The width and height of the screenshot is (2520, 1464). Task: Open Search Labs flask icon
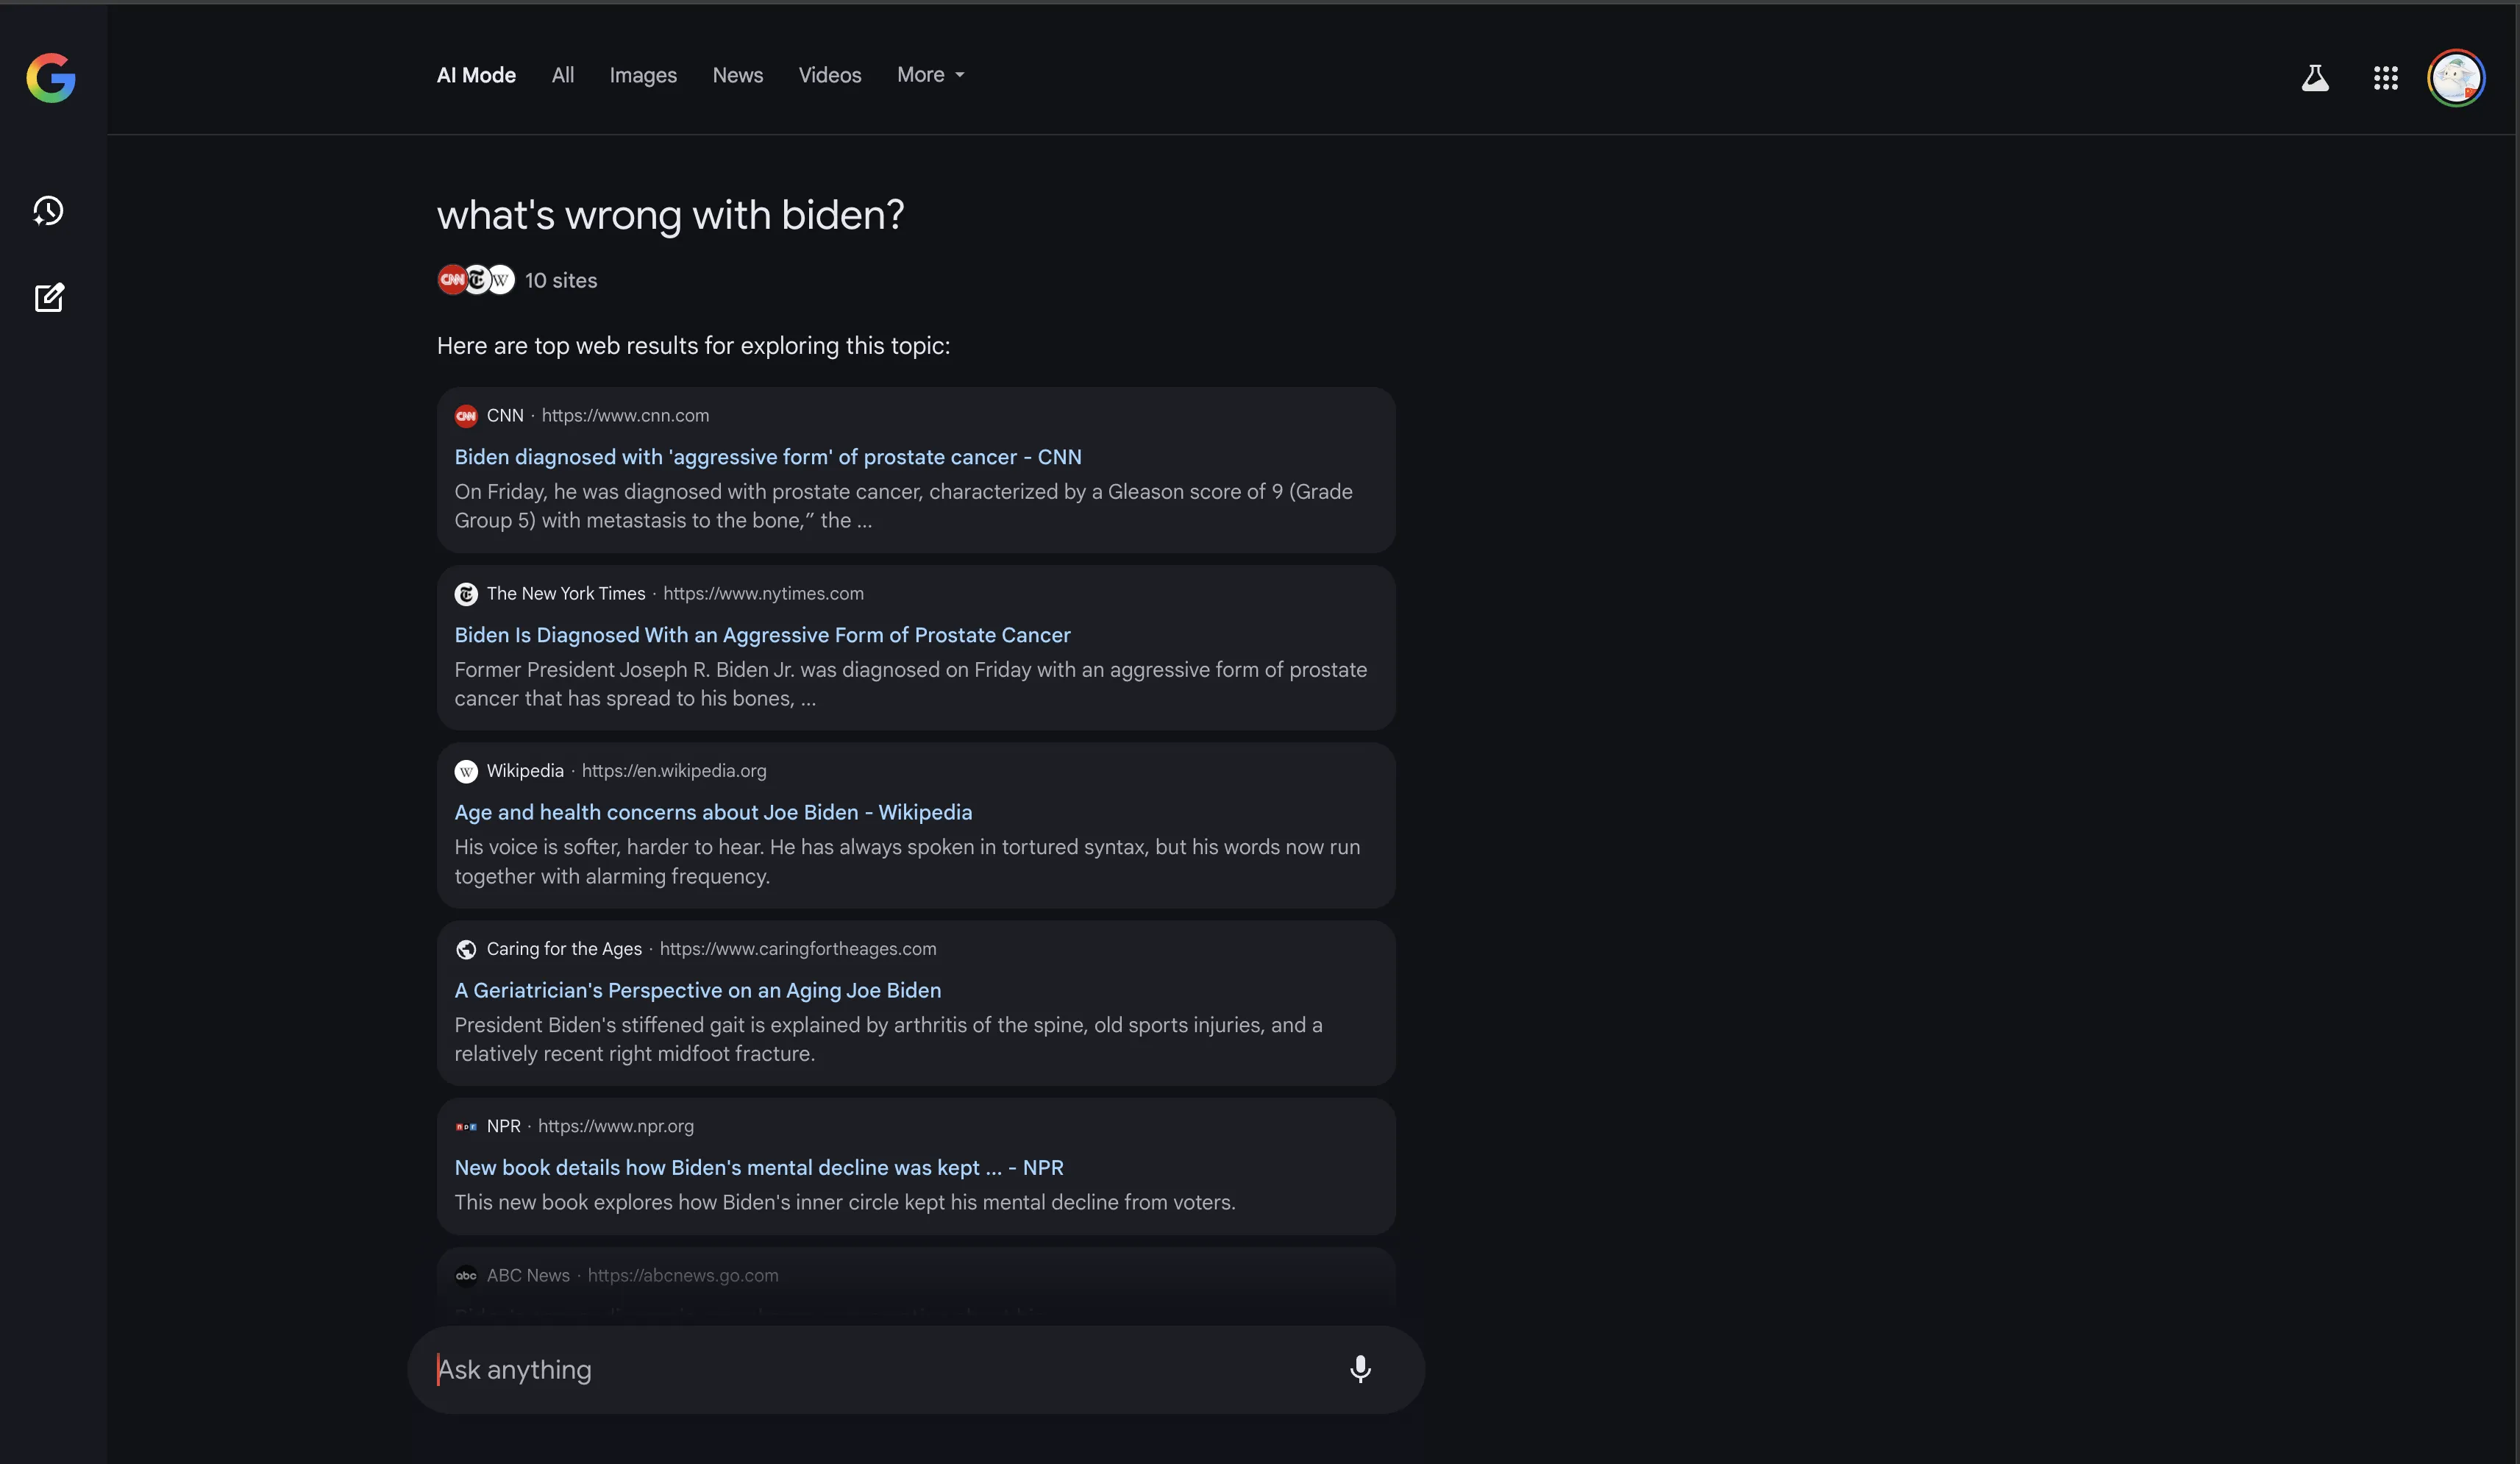(2315, 77)
